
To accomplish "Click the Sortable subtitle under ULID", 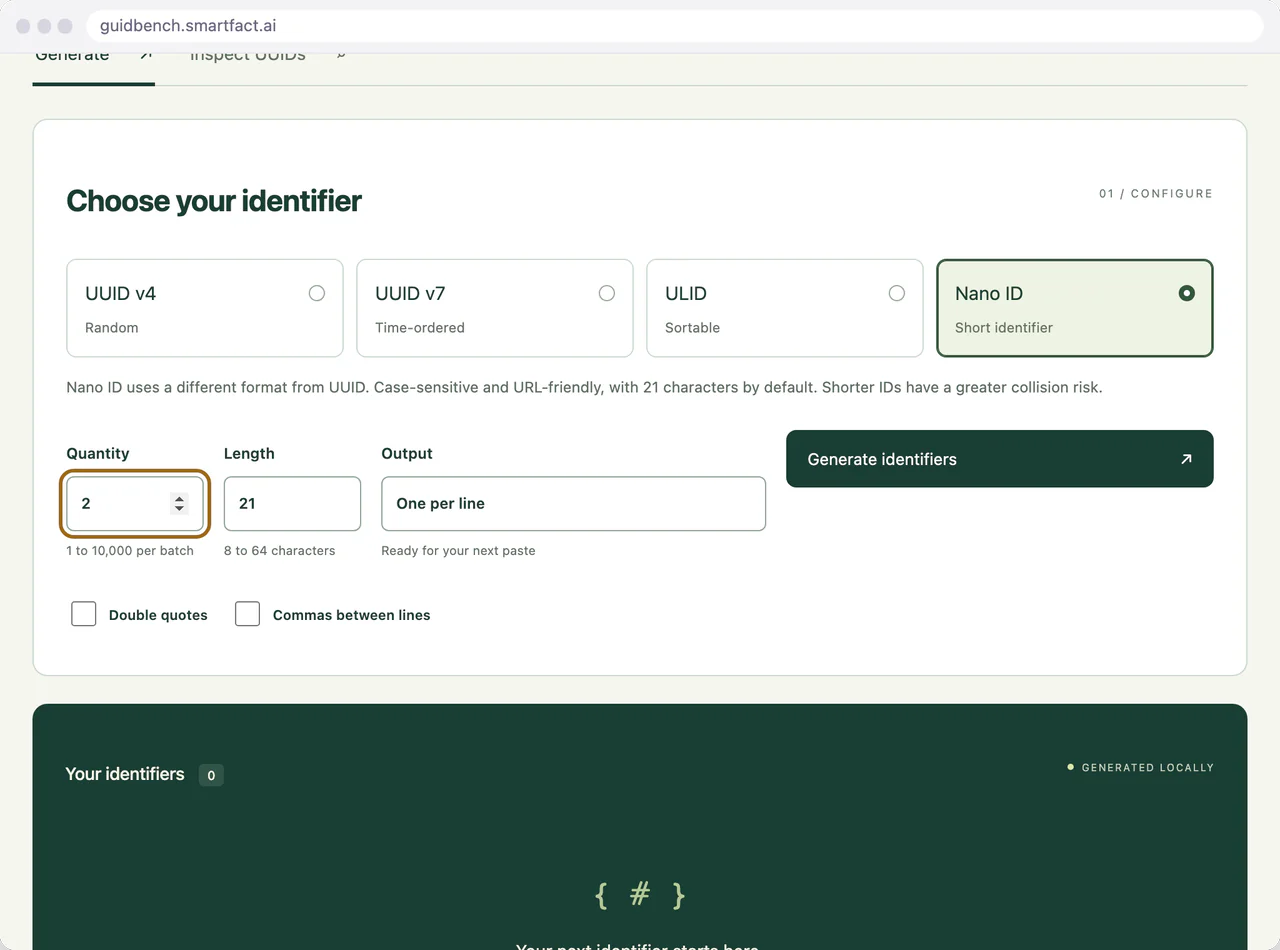I will (x=692, y=328).
